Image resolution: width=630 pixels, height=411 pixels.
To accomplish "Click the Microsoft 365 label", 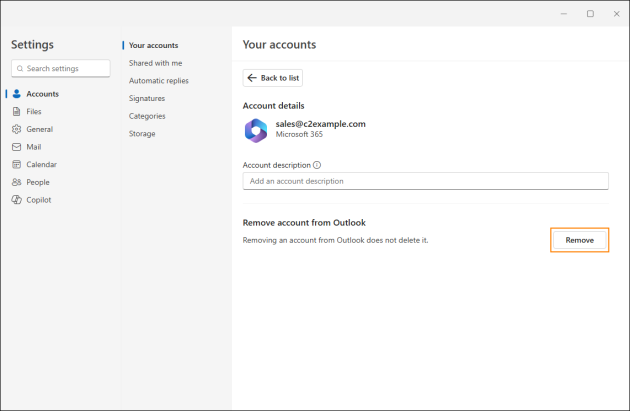I will [x=299, y=135].
